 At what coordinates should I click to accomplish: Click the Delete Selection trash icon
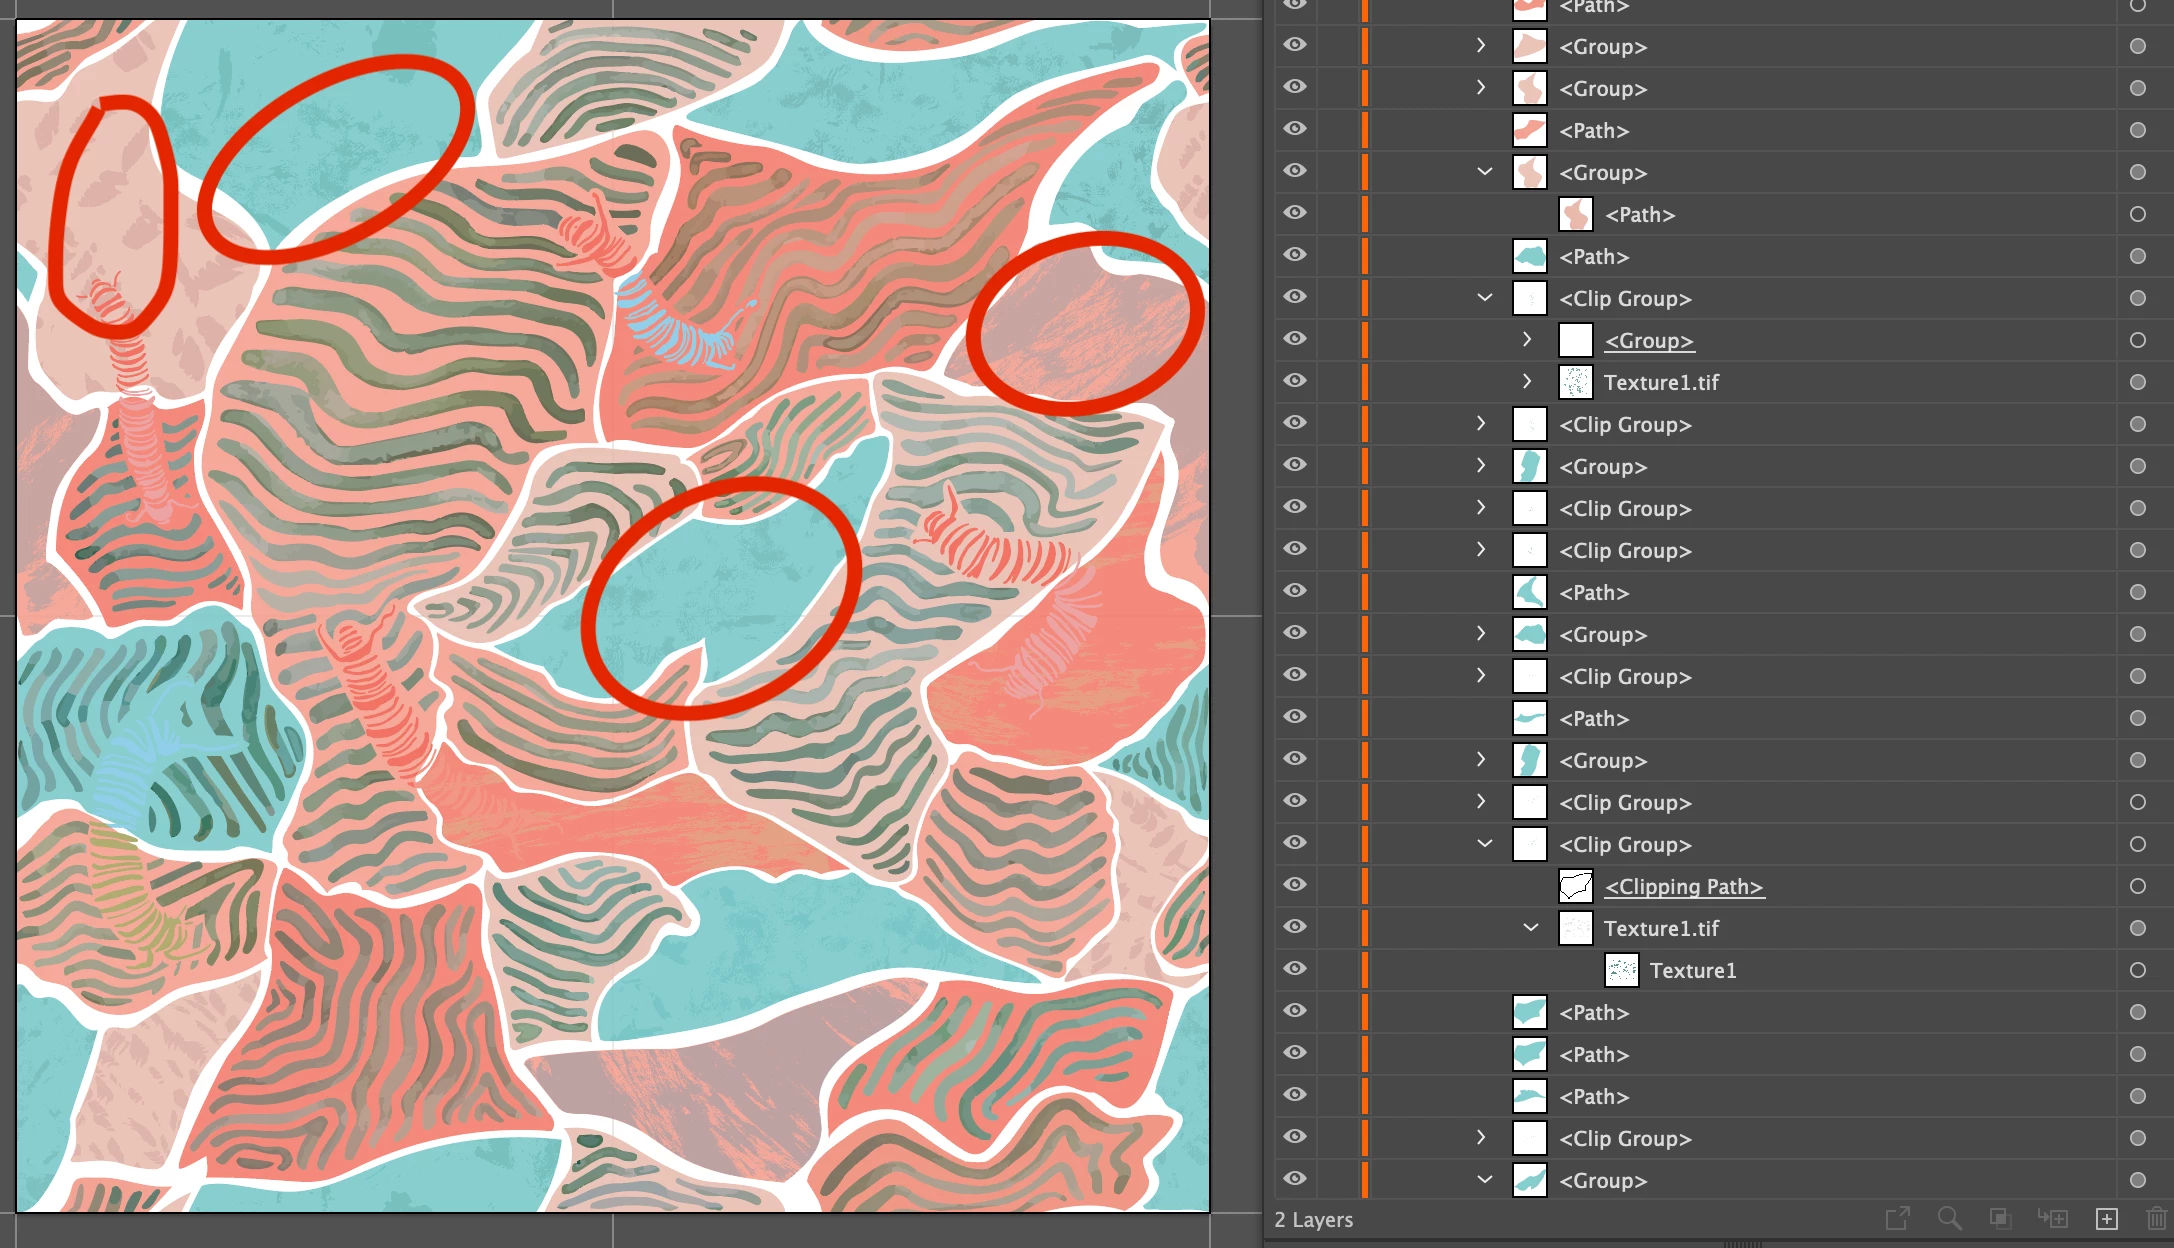[x=2155, y=1218]
